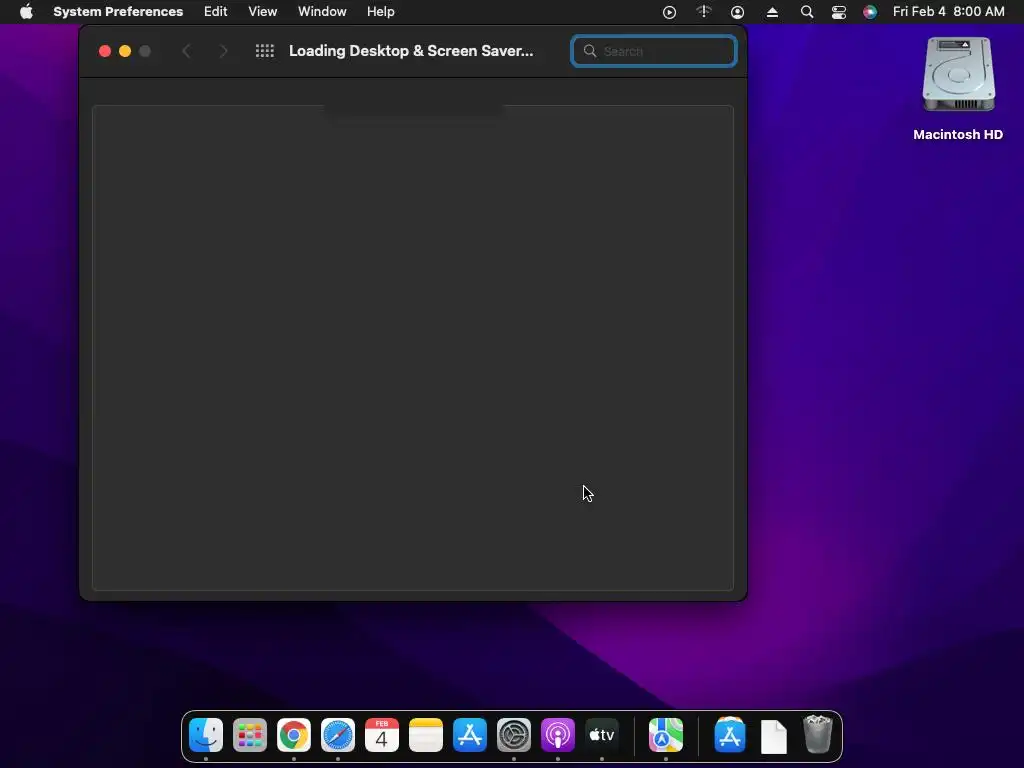Open Notes from the Dock
This screenshot has width=1024, height=768.
[x=426, y=735]
